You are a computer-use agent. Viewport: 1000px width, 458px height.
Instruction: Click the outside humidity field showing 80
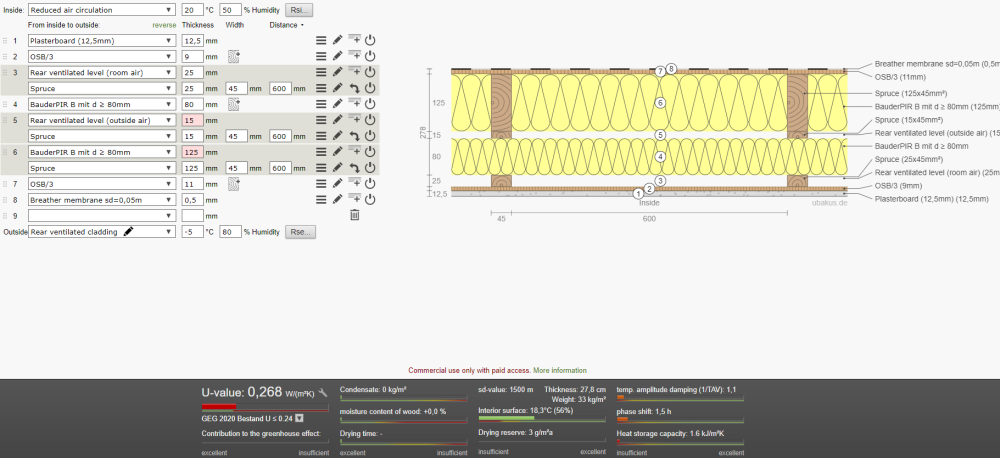tap(231, 232)
